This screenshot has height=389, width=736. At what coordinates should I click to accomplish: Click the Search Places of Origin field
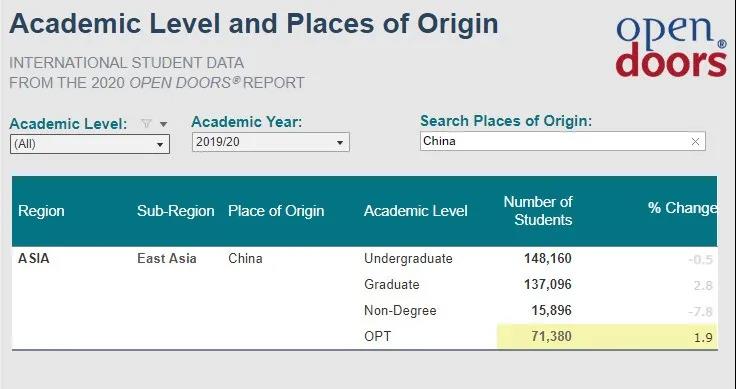click(x=562, y=141)
